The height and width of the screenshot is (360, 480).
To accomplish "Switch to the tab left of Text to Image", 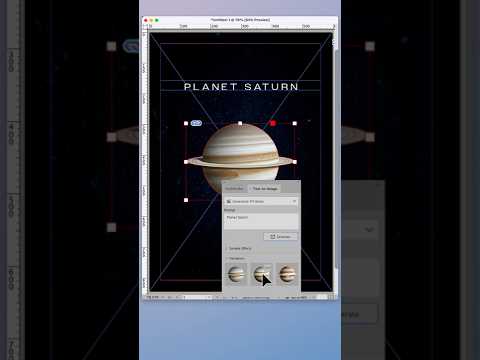I will click(x=235, y=189).
